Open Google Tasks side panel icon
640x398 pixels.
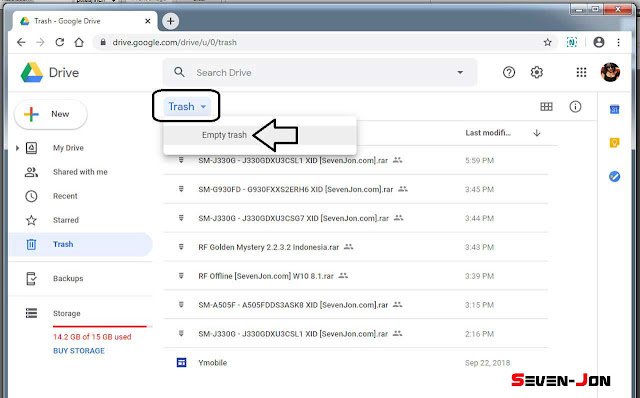pos(614,176)
